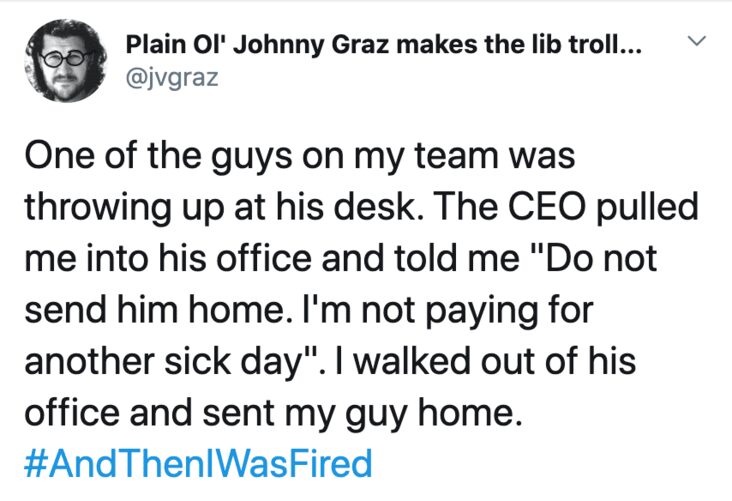Open the tweet options chevron menu
The height and width of the screenshot is (501, 732).
coord(697,41)
